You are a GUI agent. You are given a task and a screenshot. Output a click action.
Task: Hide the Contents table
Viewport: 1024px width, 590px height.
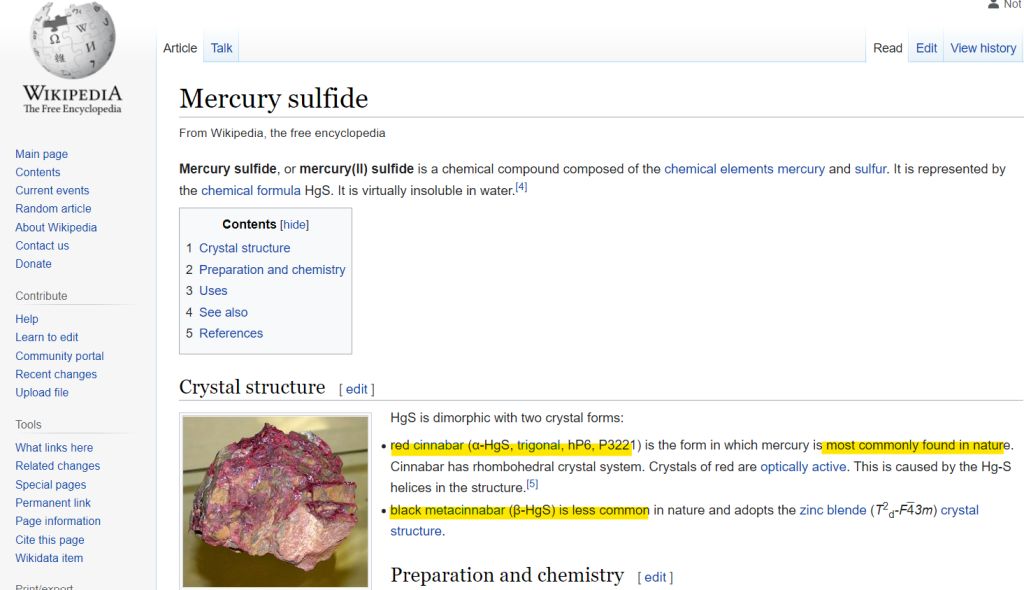pyautogui.click(x=295, y=225)
